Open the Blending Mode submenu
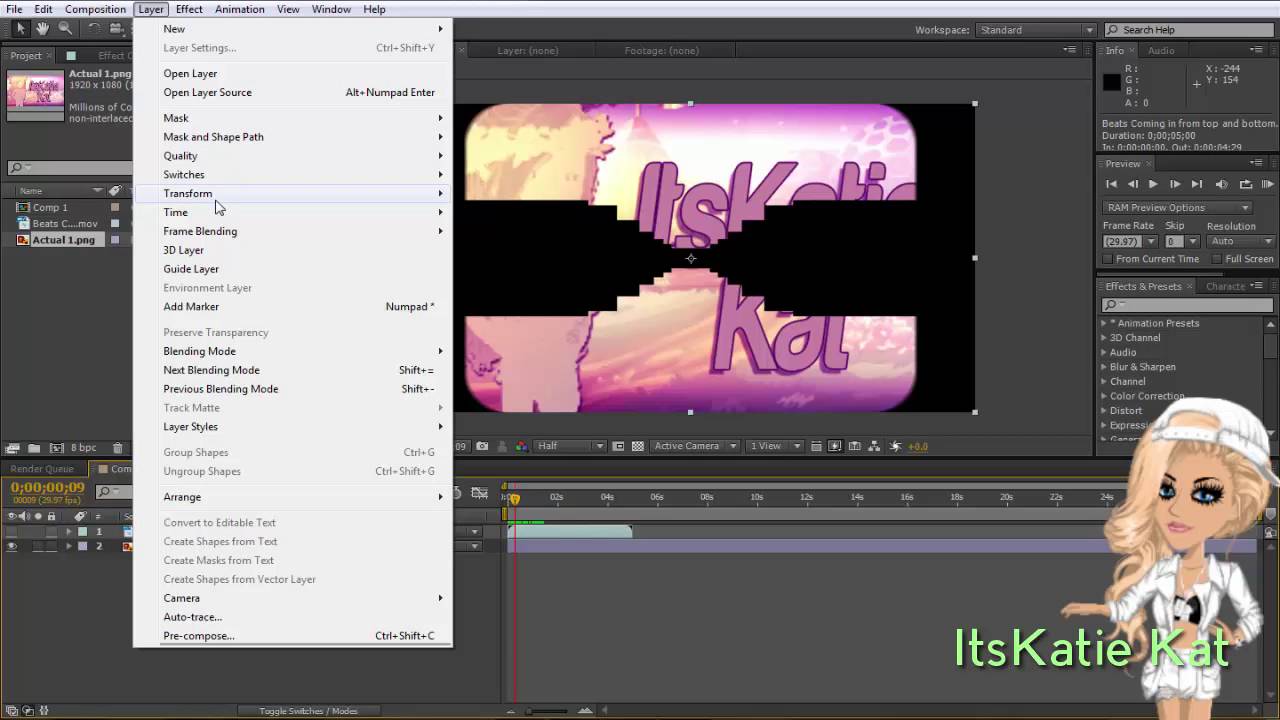The width and height of the screenshot is (1280, 720). (x=292, y=351)
